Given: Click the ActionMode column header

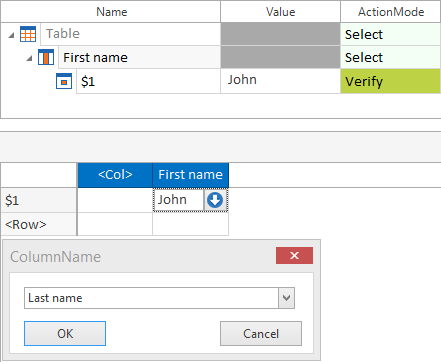Looking at the screenshot, I should [x=390, y=12].
